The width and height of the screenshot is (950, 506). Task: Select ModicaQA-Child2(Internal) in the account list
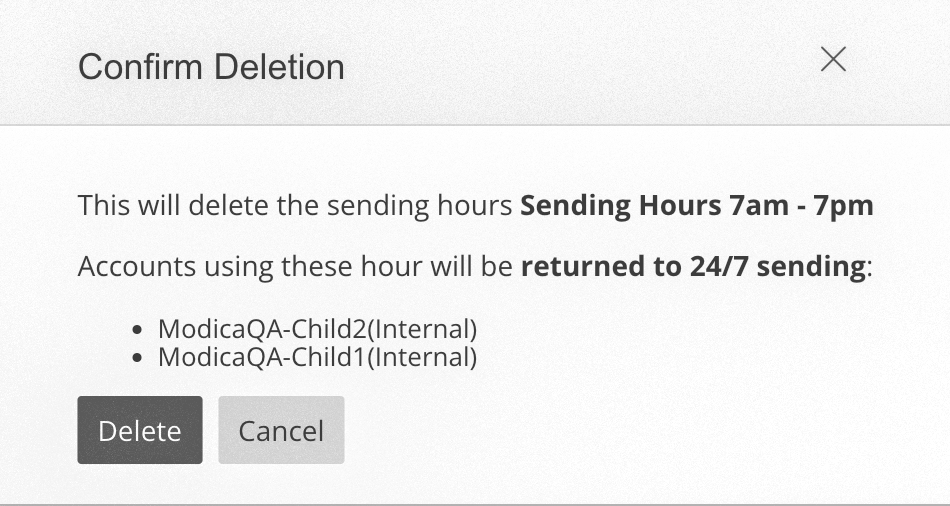tap(317, 328)
